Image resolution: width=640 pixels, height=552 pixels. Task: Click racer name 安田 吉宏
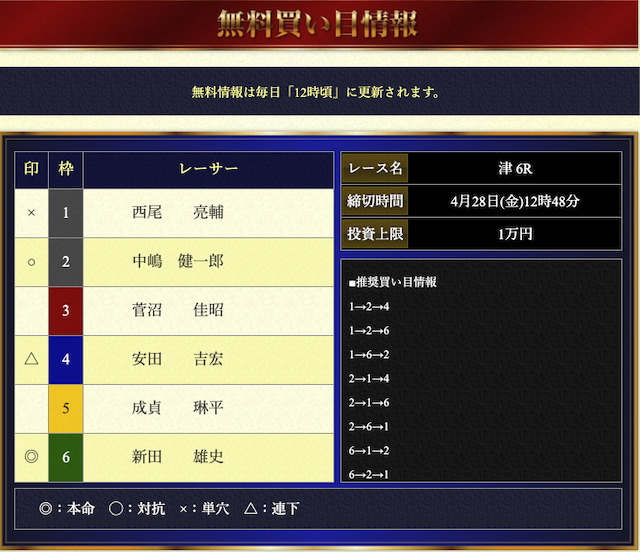coord(178,359)
